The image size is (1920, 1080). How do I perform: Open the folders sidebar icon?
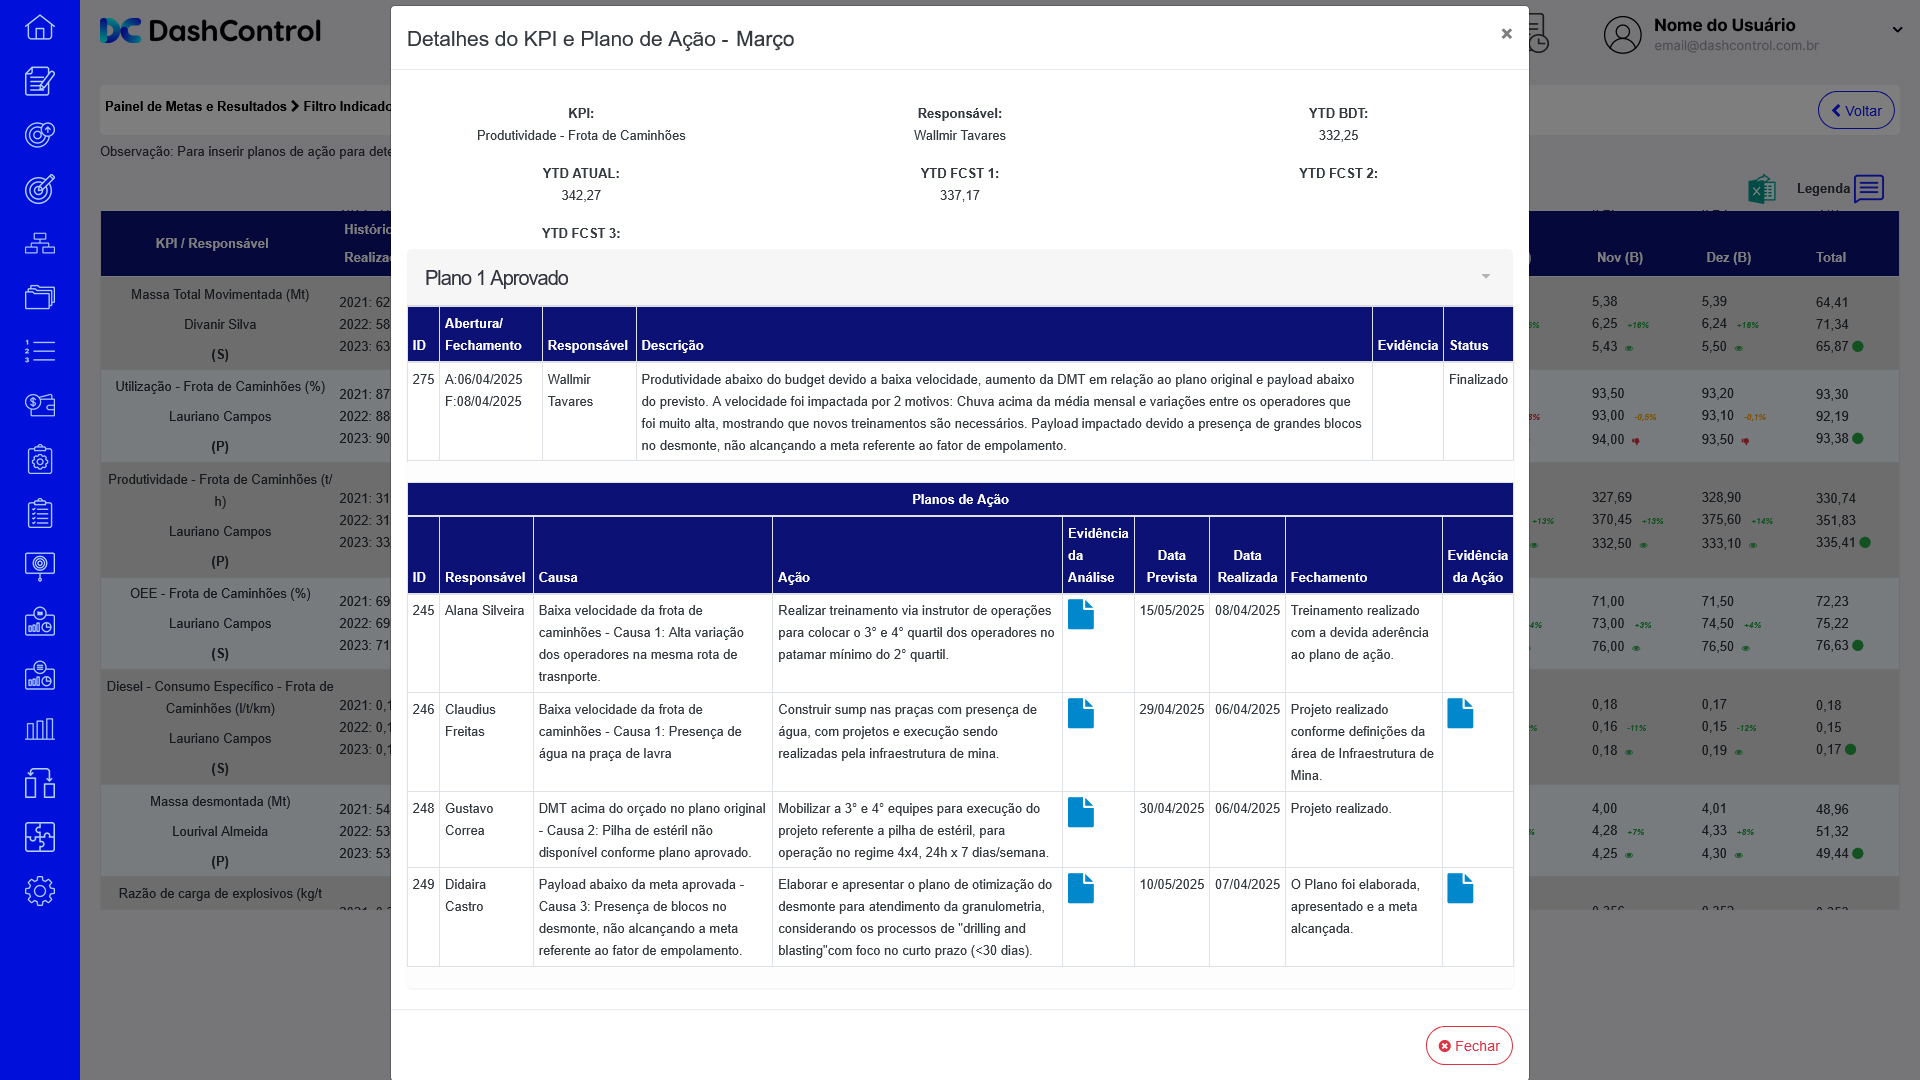[x=40, y=297]
